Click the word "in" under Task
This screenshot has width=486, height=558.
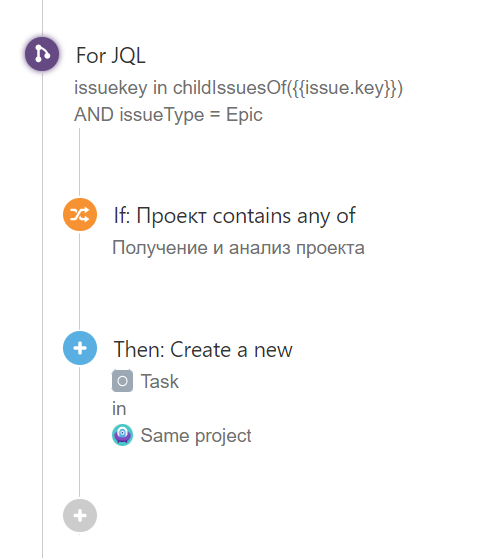119,409
